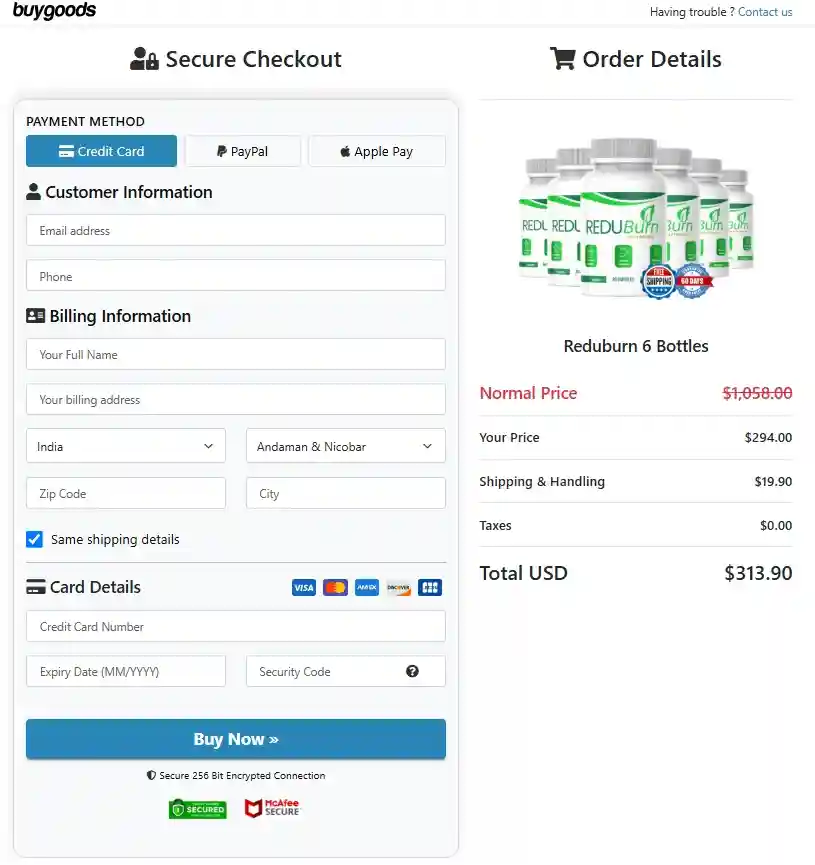Open the Contact us link
The width and height of the screenshot is (815, 865).
tap(765, 12)
